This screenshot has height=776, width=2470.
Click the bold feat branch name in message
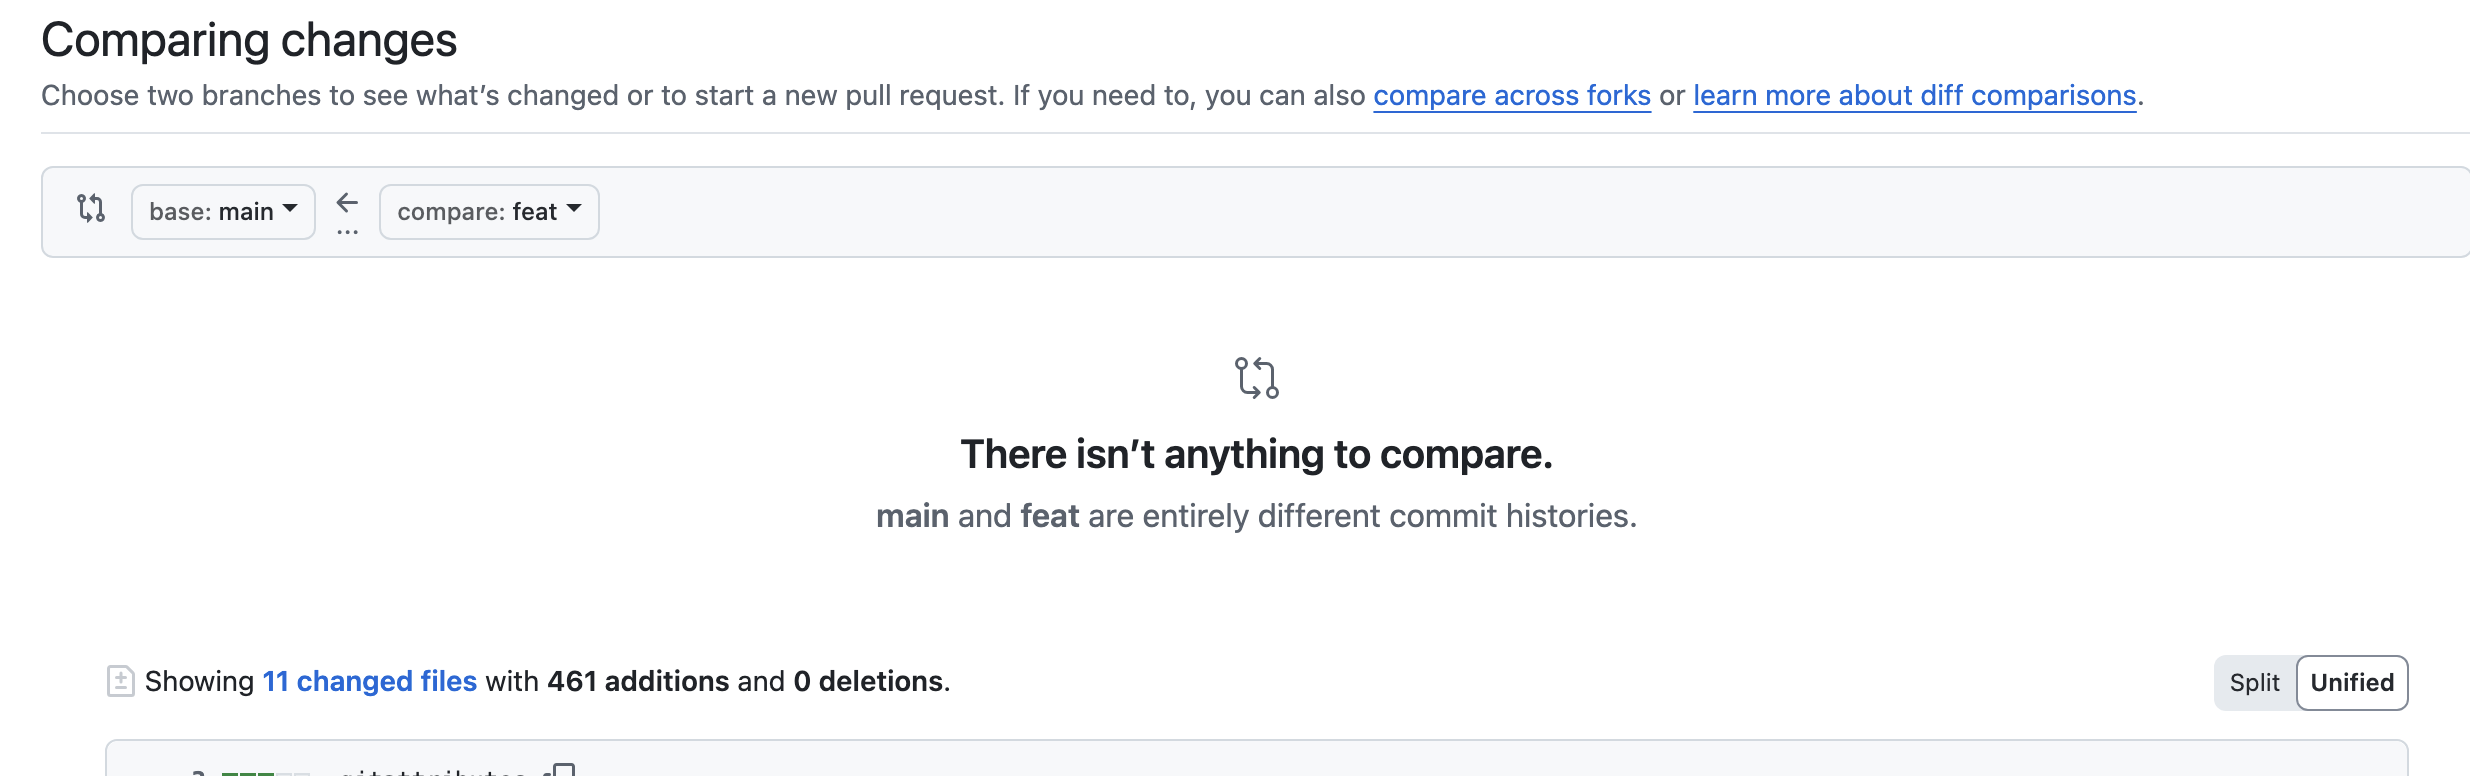click(x=1050, y=516)
